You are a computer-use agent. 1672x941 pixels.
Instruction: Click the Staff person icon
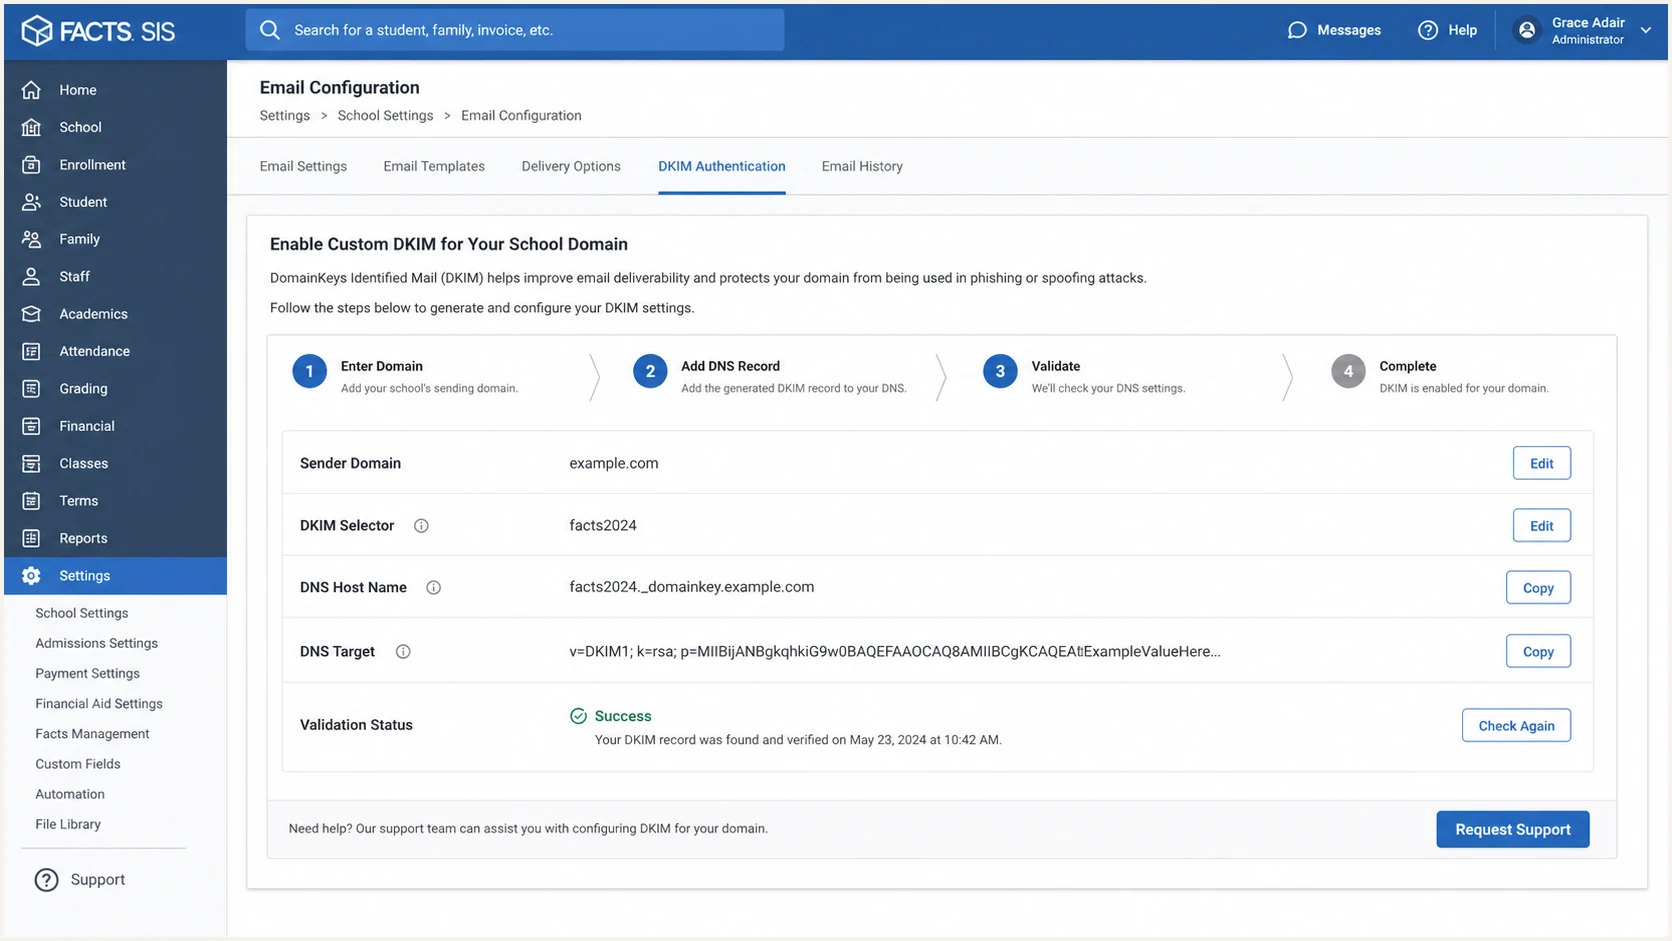pyautogui.click(x=32, y=277)
